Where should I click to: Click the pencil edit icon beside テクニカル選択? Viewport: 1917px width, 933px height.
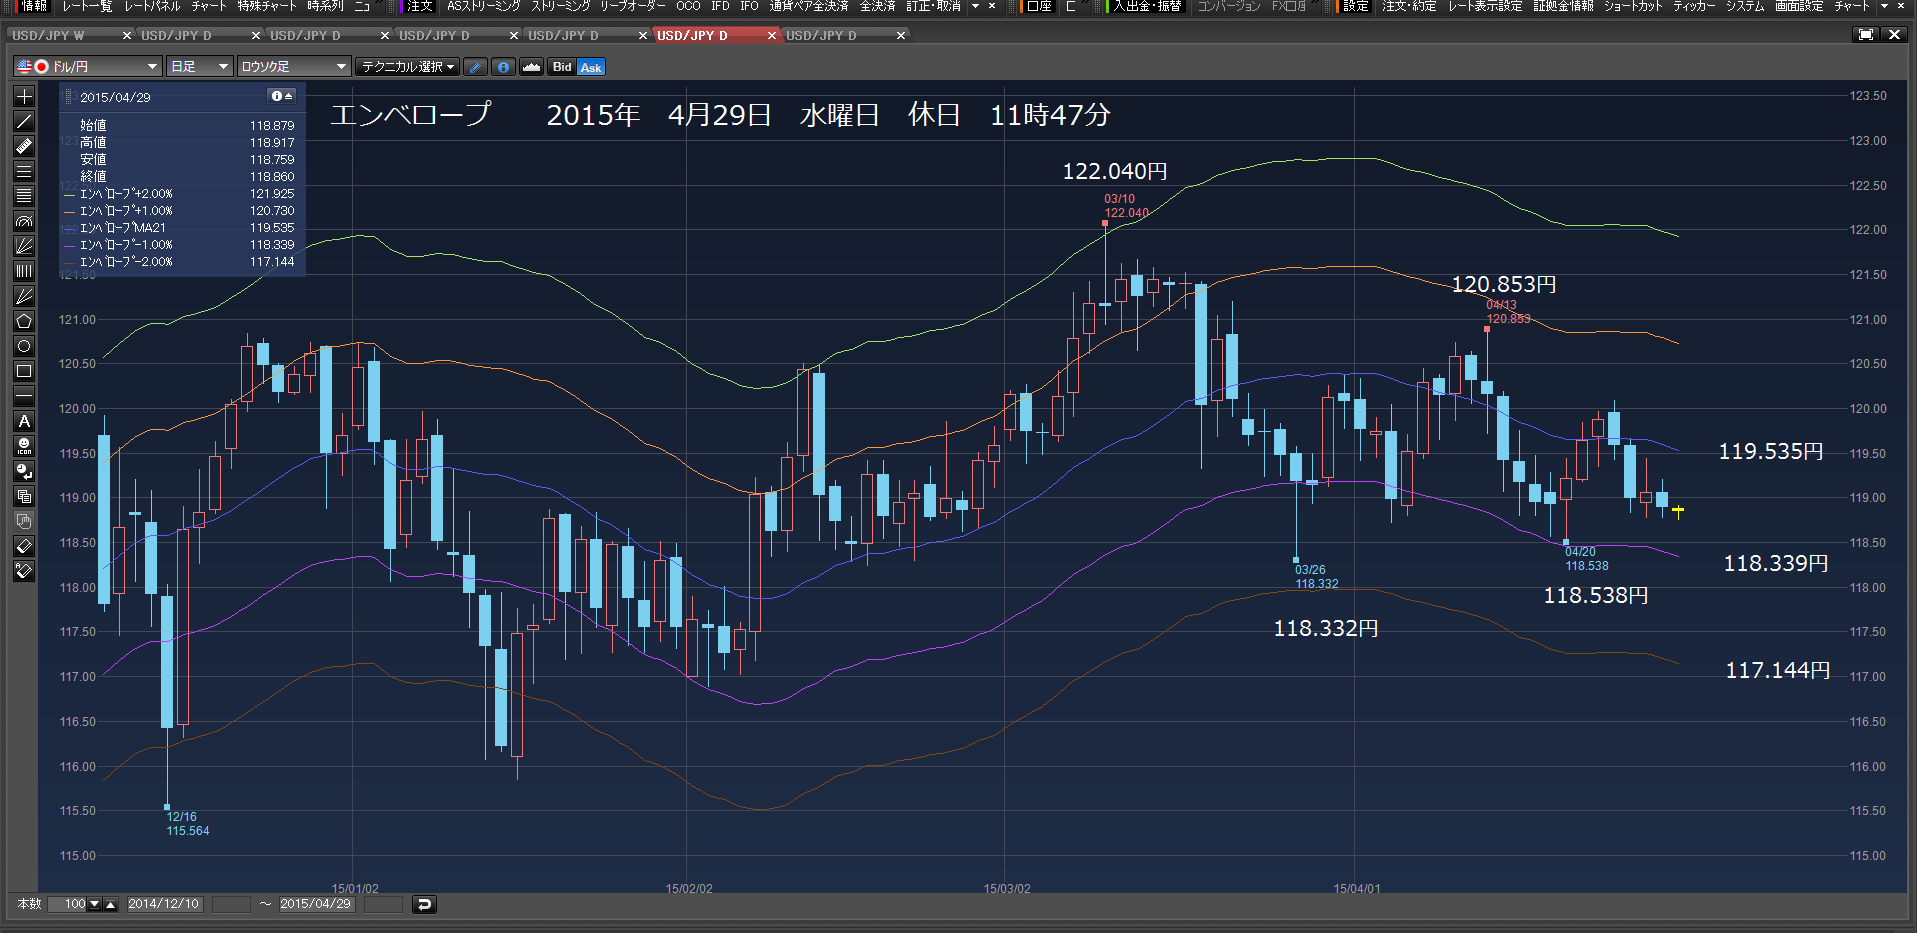(476, 67)
